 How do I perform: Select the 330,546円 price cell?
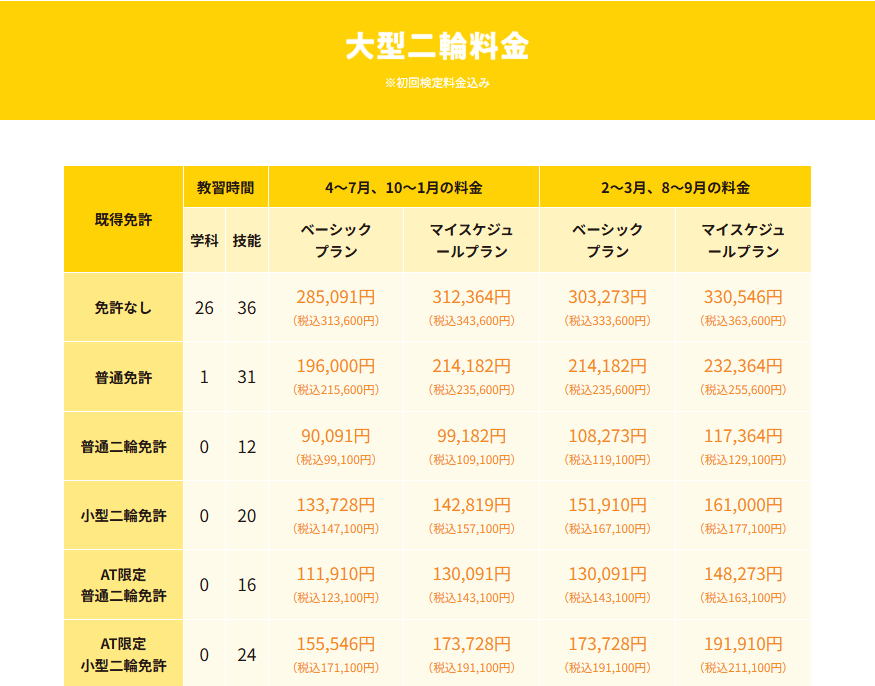click(743, 297)
